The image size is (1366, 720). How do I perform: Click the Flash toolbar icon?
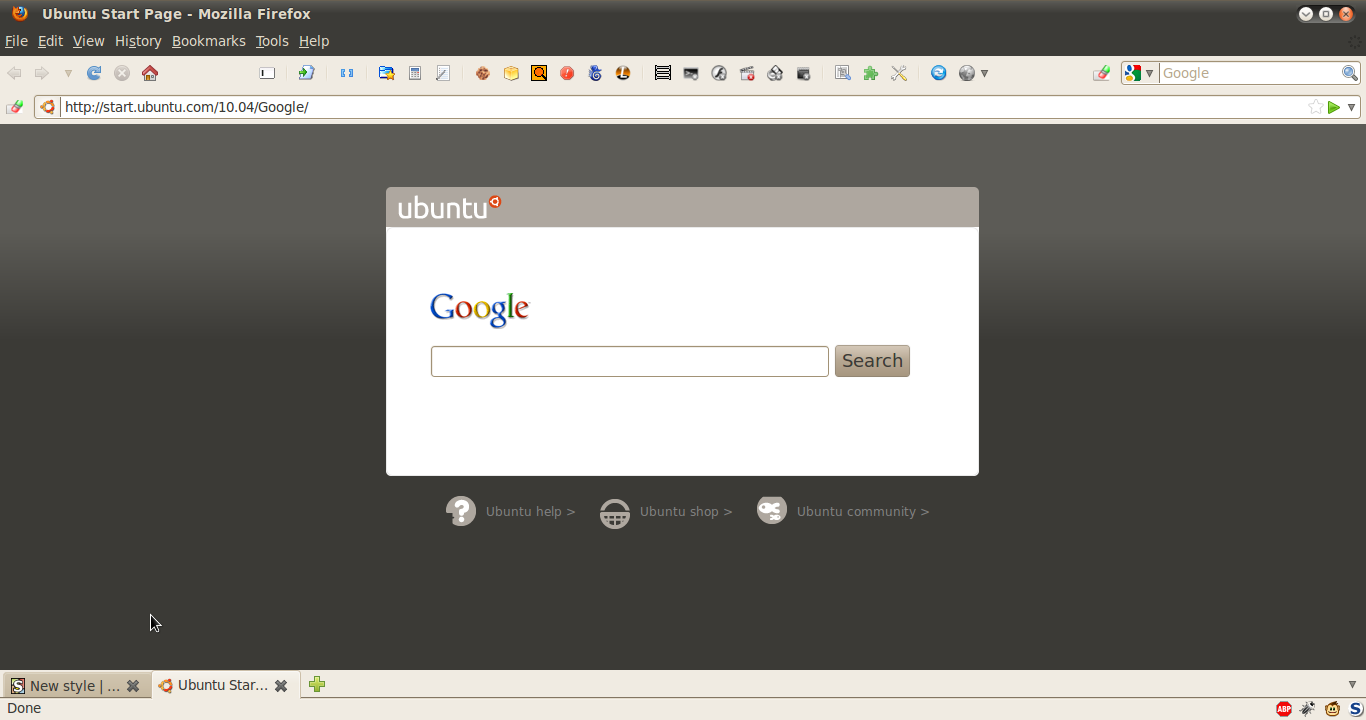coord(719,73)
